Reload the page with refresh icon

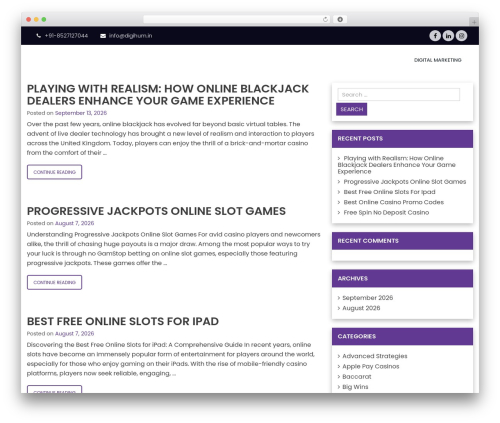[325, 19]
